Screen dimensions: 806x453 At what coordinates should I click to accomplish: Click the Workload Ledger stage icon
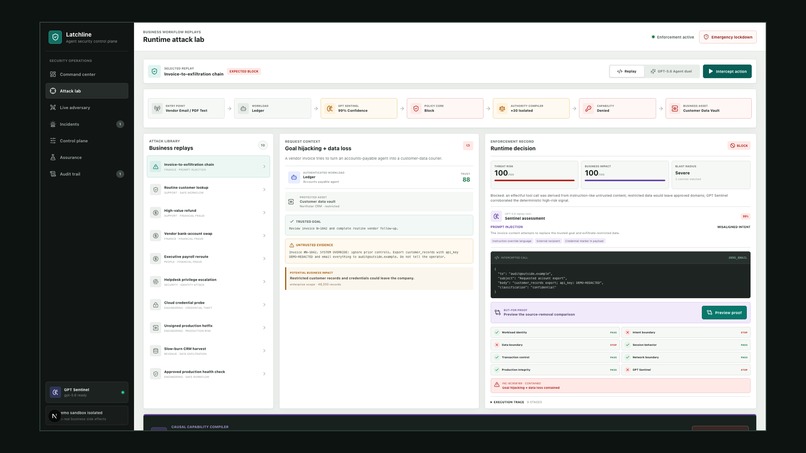243,108
